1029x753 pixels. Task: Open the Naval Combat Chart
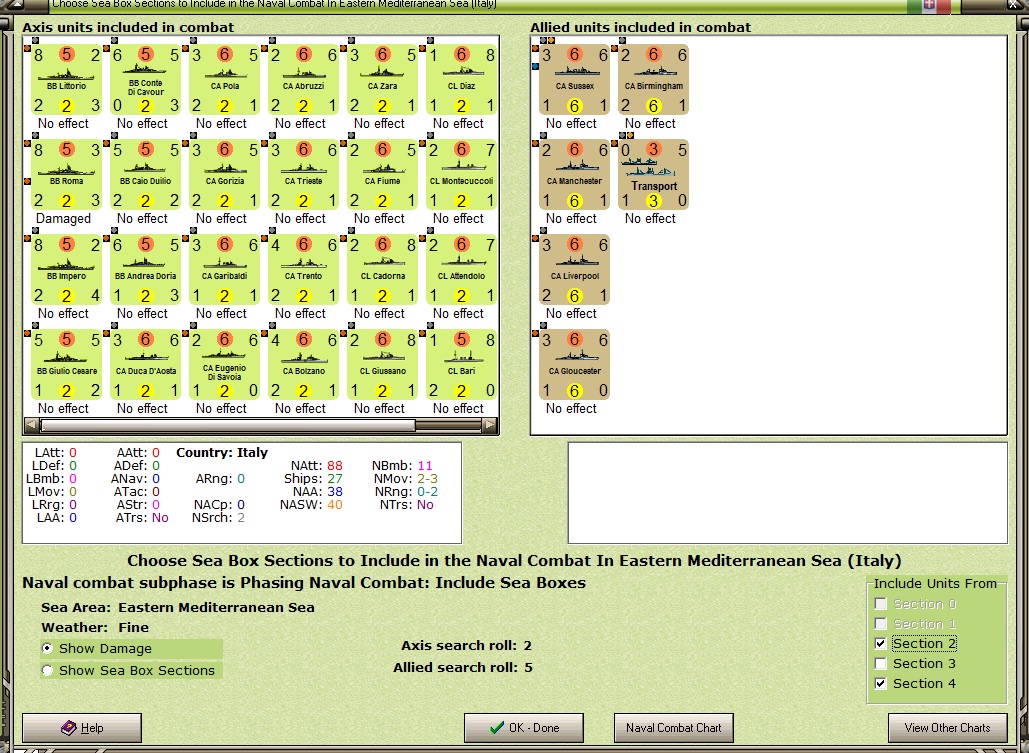pos(673,727)
